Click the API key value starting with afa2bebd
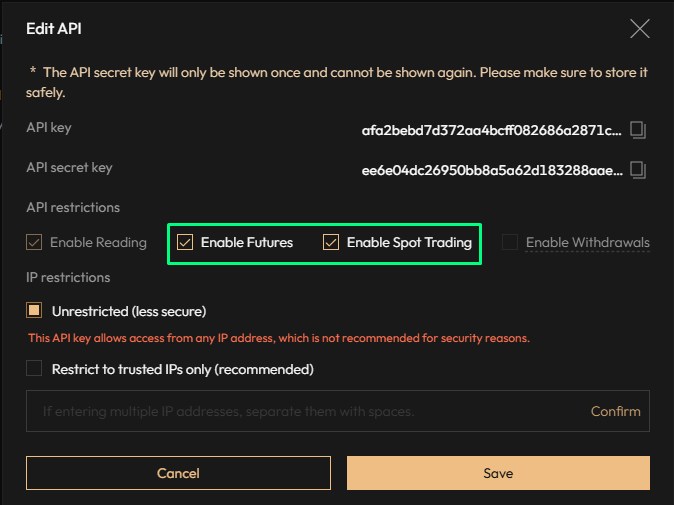 tap(491, 130)
